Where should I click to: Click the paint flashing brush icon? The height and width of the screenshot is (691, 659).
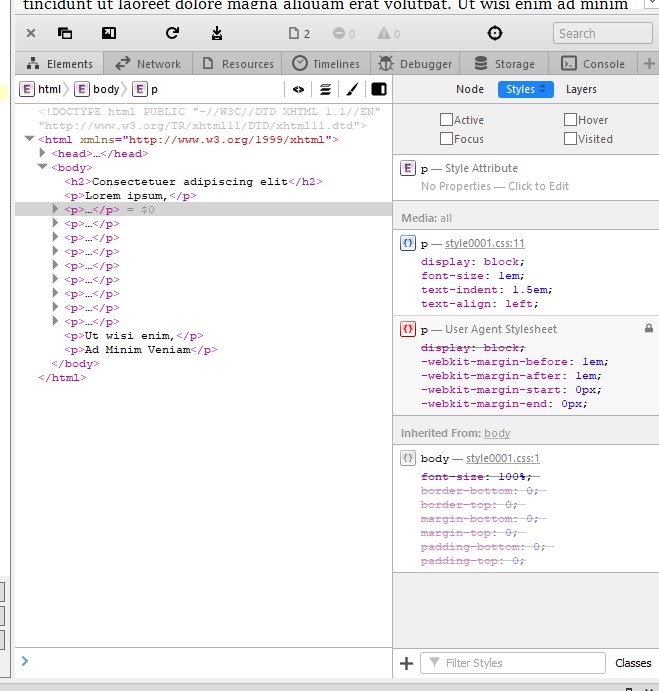coord(352,89)
